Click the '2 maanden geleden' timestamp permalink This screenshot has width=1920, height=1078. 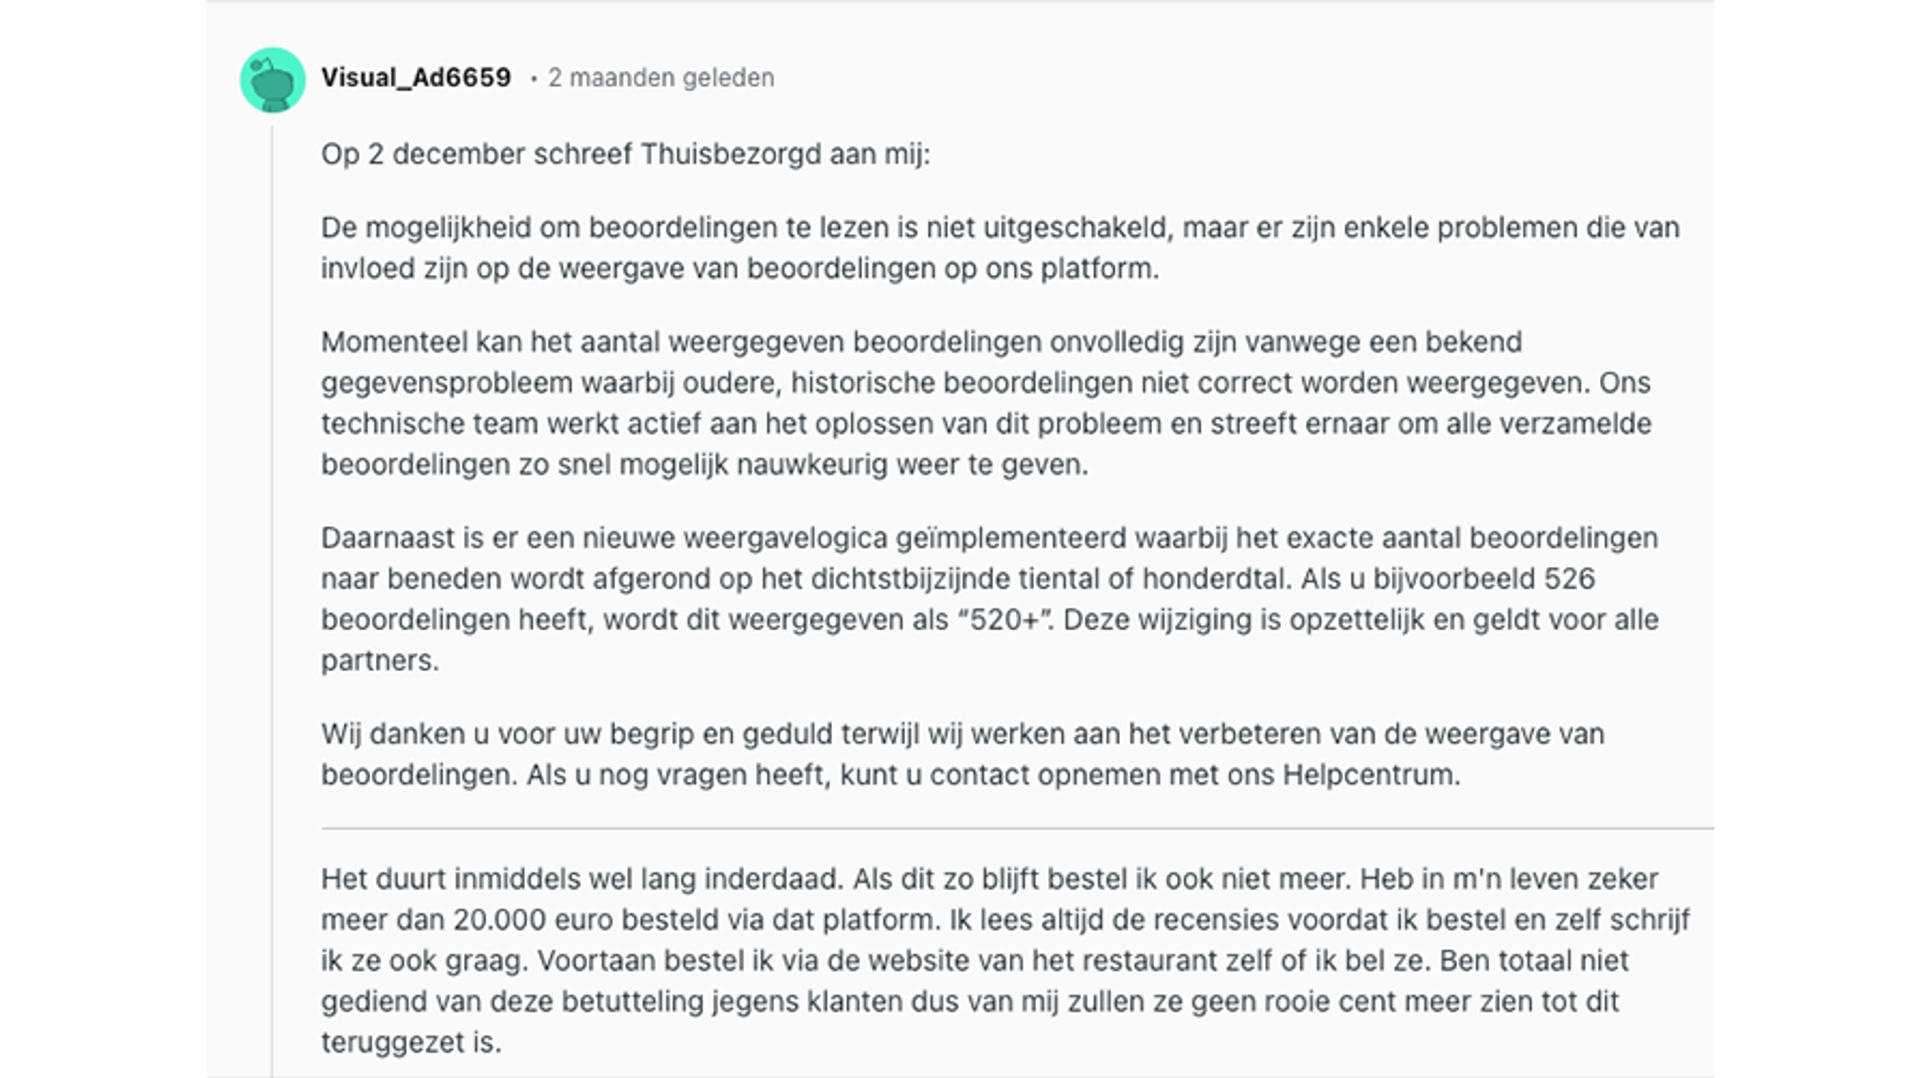[660, 78]
